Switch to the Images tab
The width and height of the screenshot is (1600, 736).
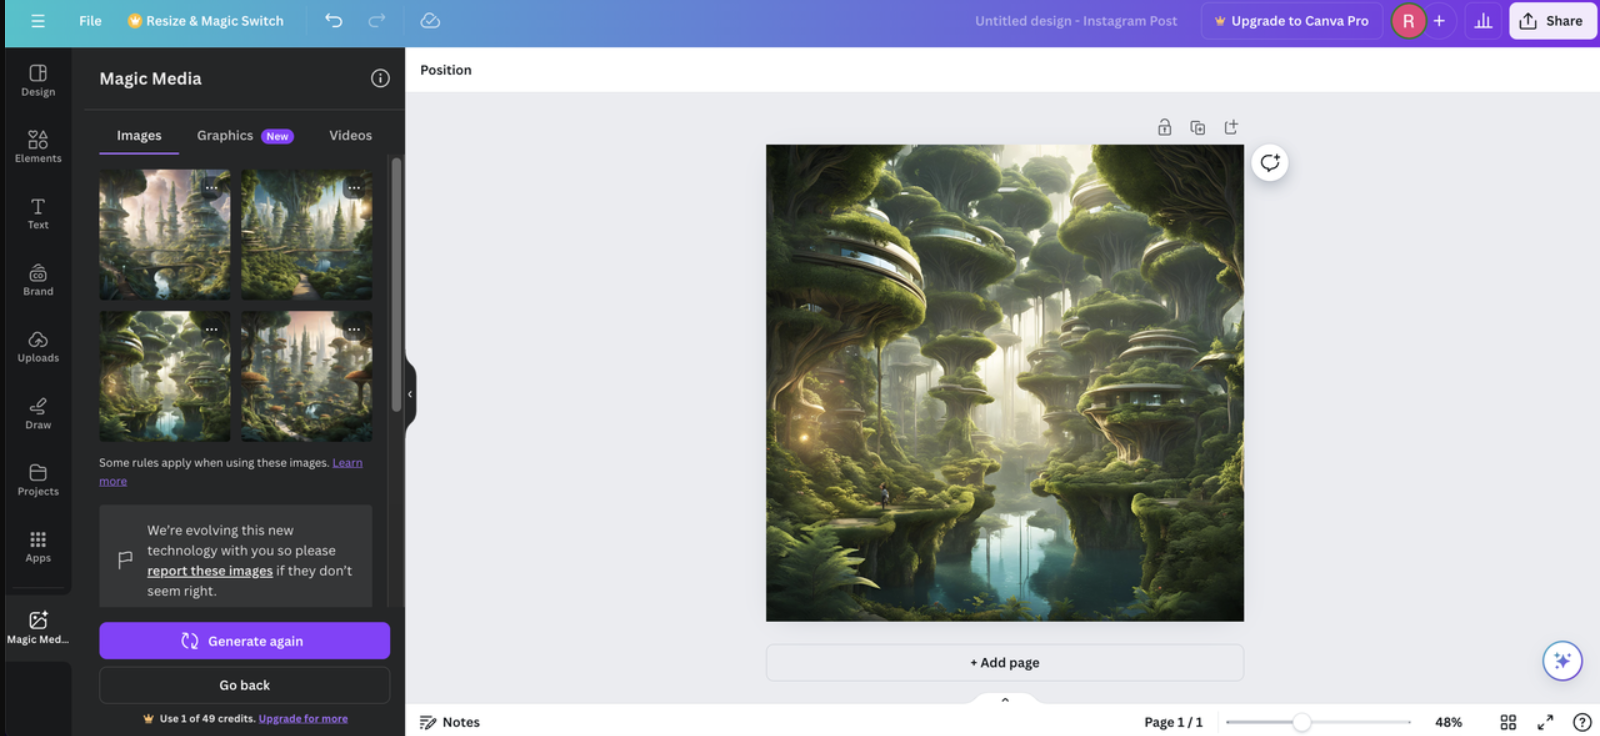pyautogui.click(x=139, y=135)
